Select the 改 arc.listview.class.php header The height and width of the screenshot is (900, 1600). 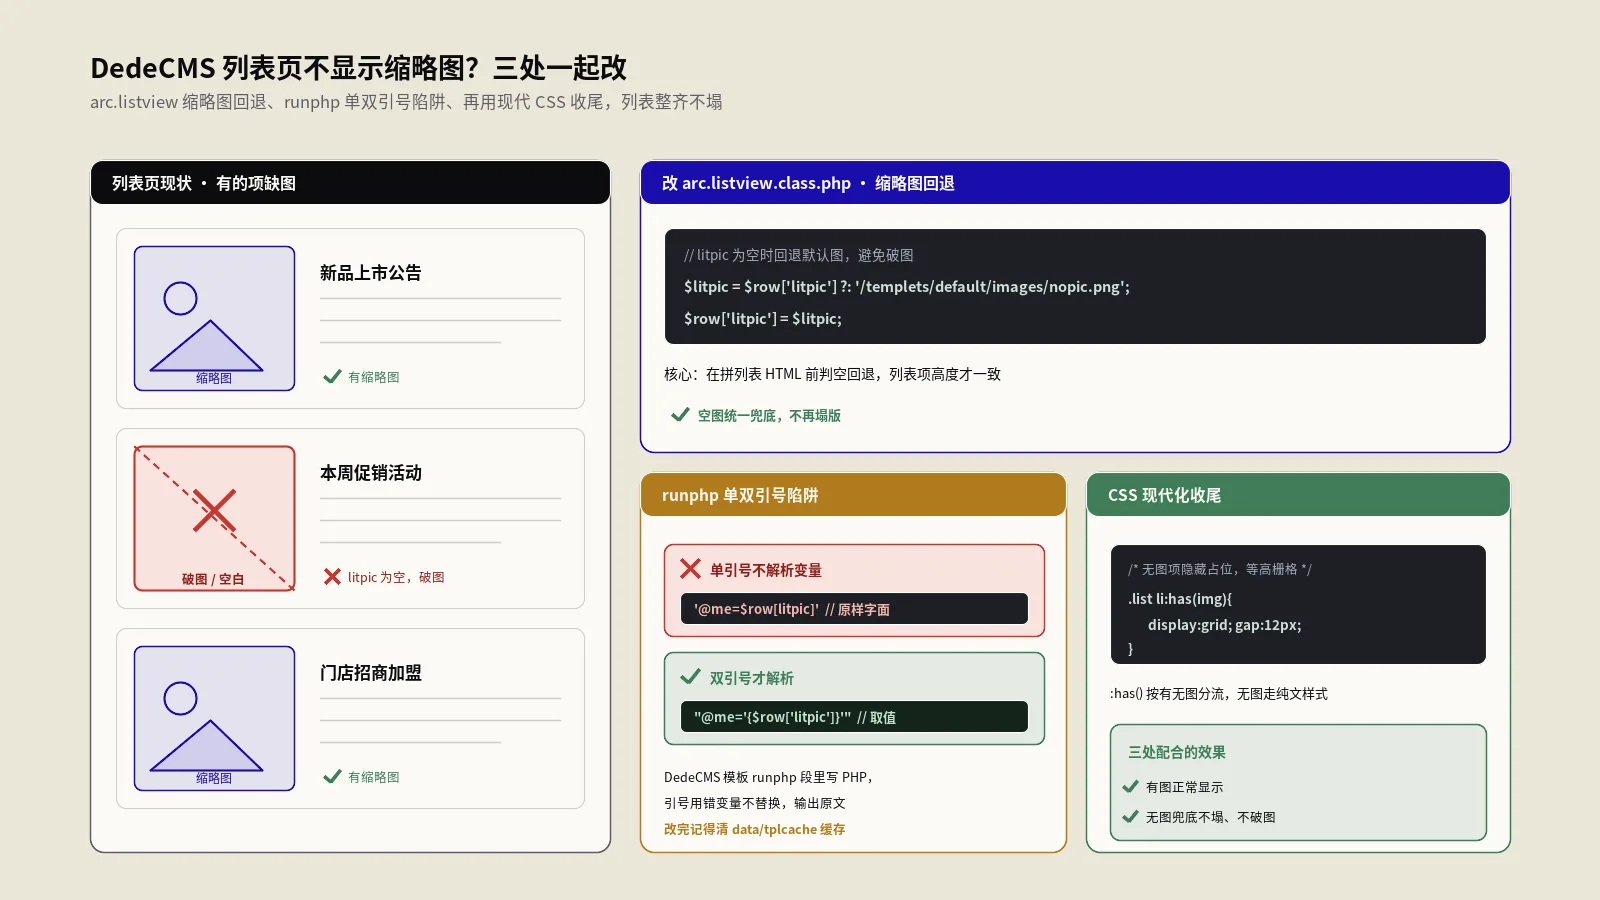pyautogui.click(x=1075, y=183)
